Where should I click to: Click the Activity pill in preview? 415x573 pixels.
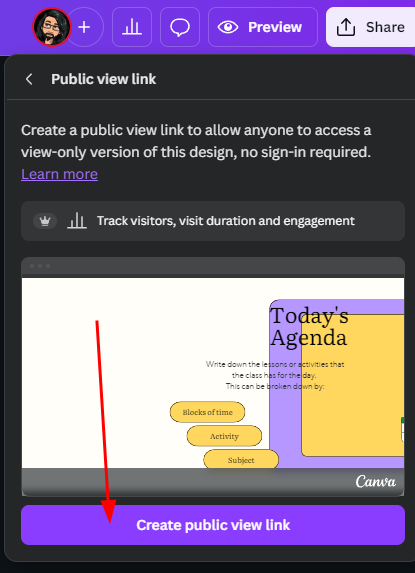coord(224,436)
